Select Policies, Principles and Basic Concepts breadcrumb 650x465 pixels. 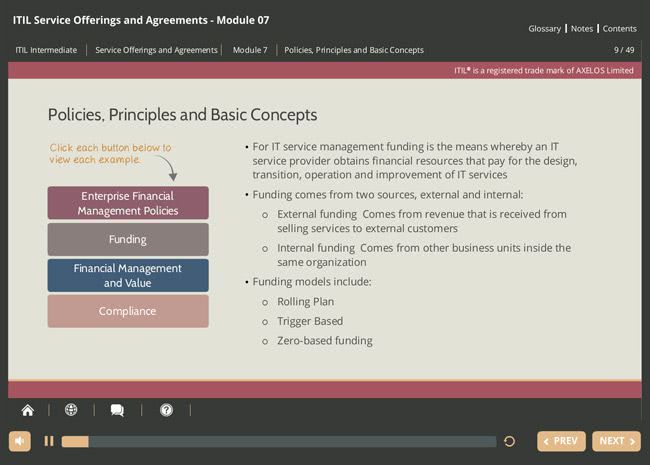(354, 50)
